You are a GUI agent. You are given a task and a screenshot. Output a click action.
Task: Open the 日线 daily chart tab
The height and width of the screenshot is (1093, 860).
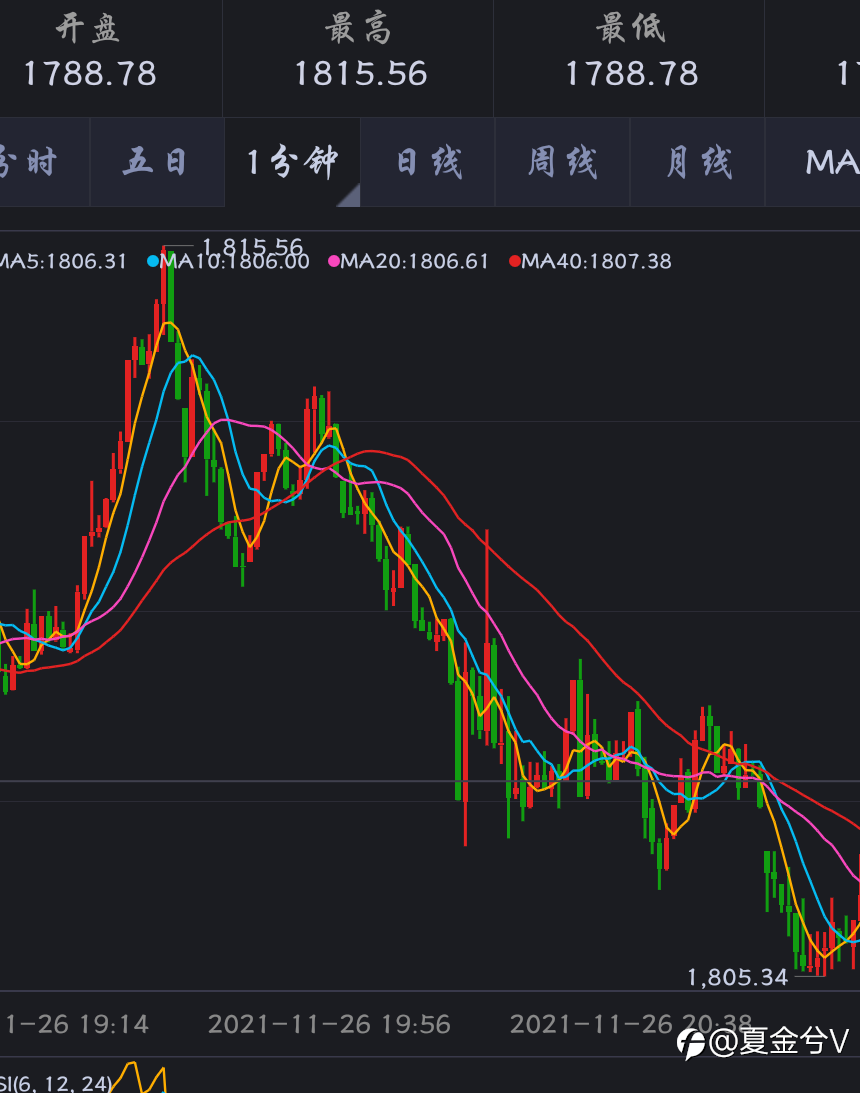pos(427,162)
